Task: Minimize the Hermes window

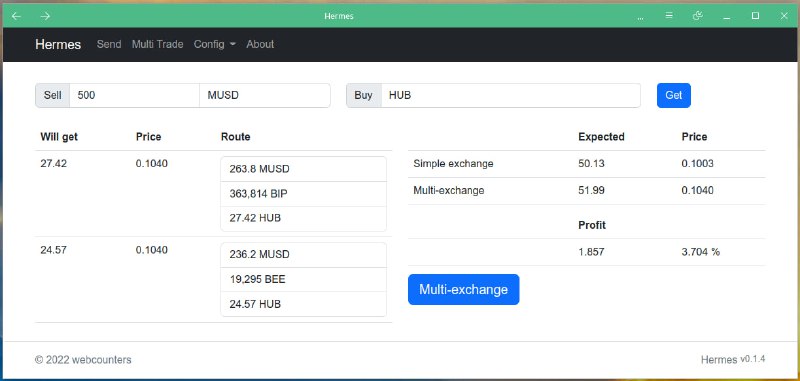Action: pyautogui.click(x=727, y=17)
